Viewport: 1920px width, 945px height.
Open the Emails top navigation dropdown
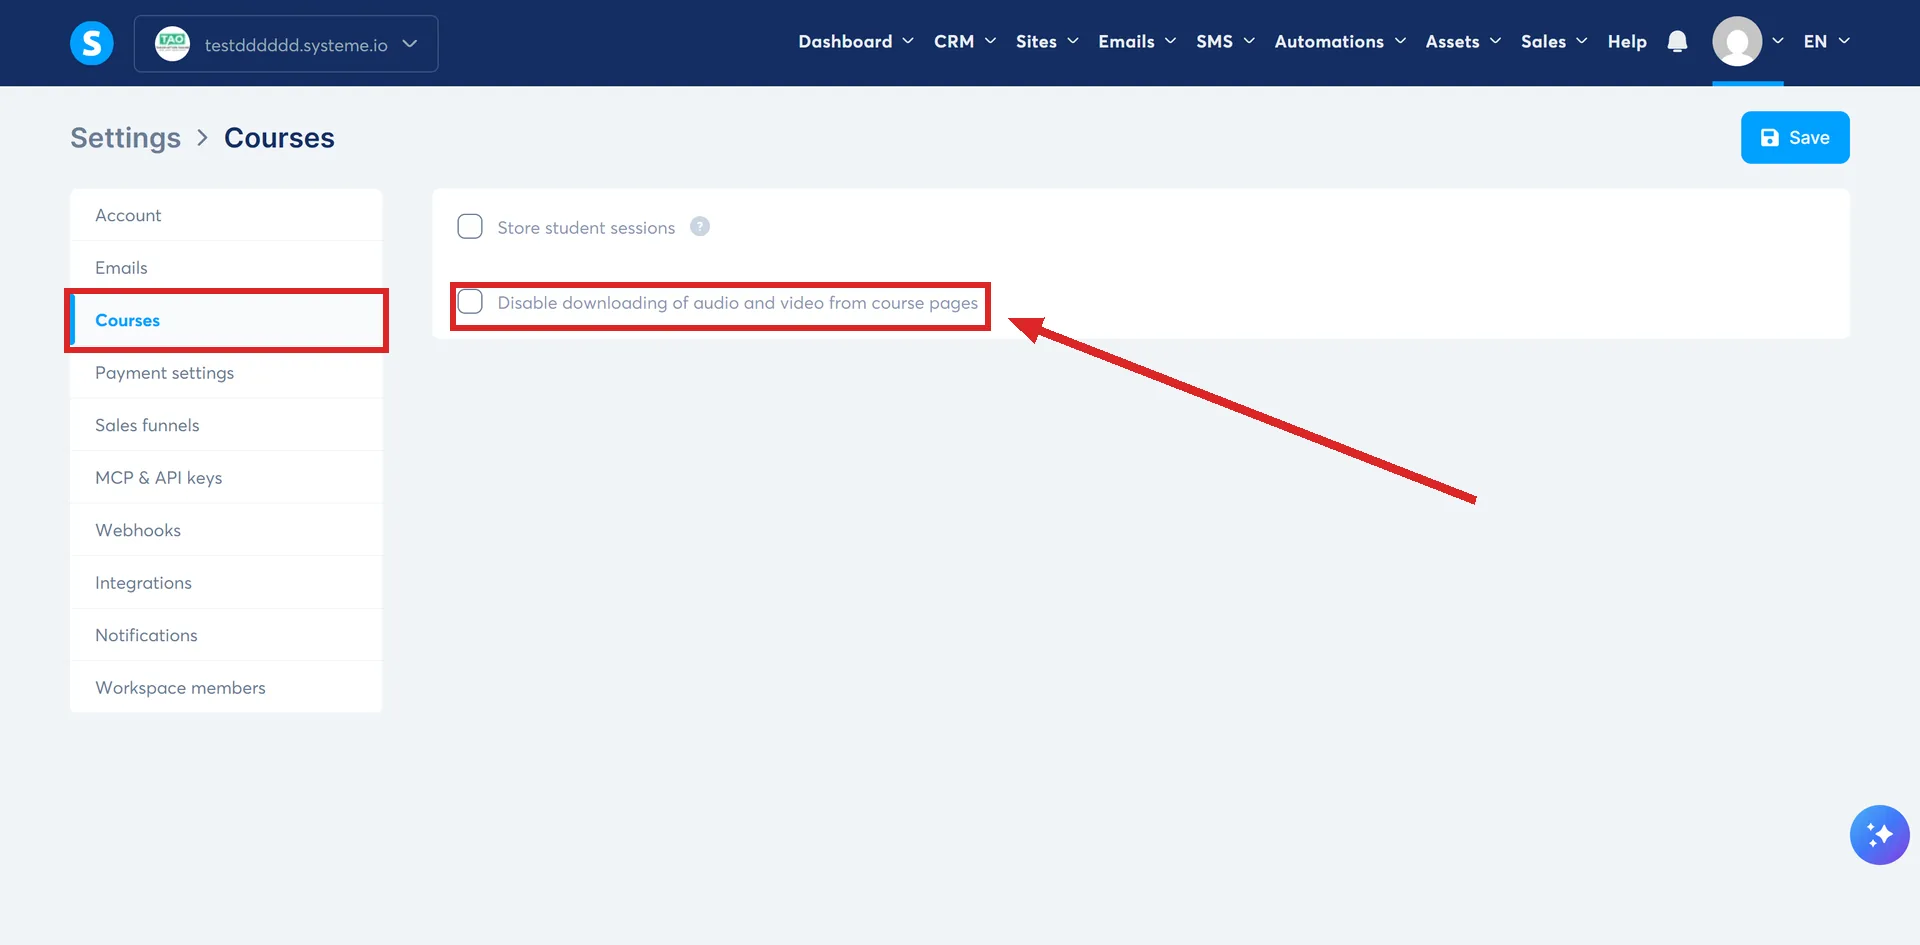tap(1137, 42)
